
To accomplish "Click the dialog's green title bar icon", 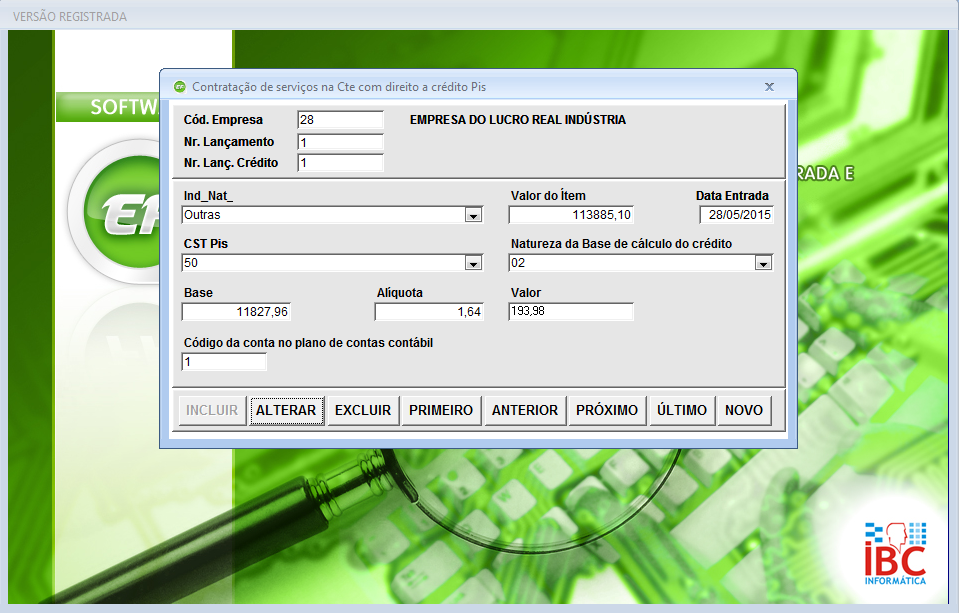I will pyautogui.click(x=179, y=87).
